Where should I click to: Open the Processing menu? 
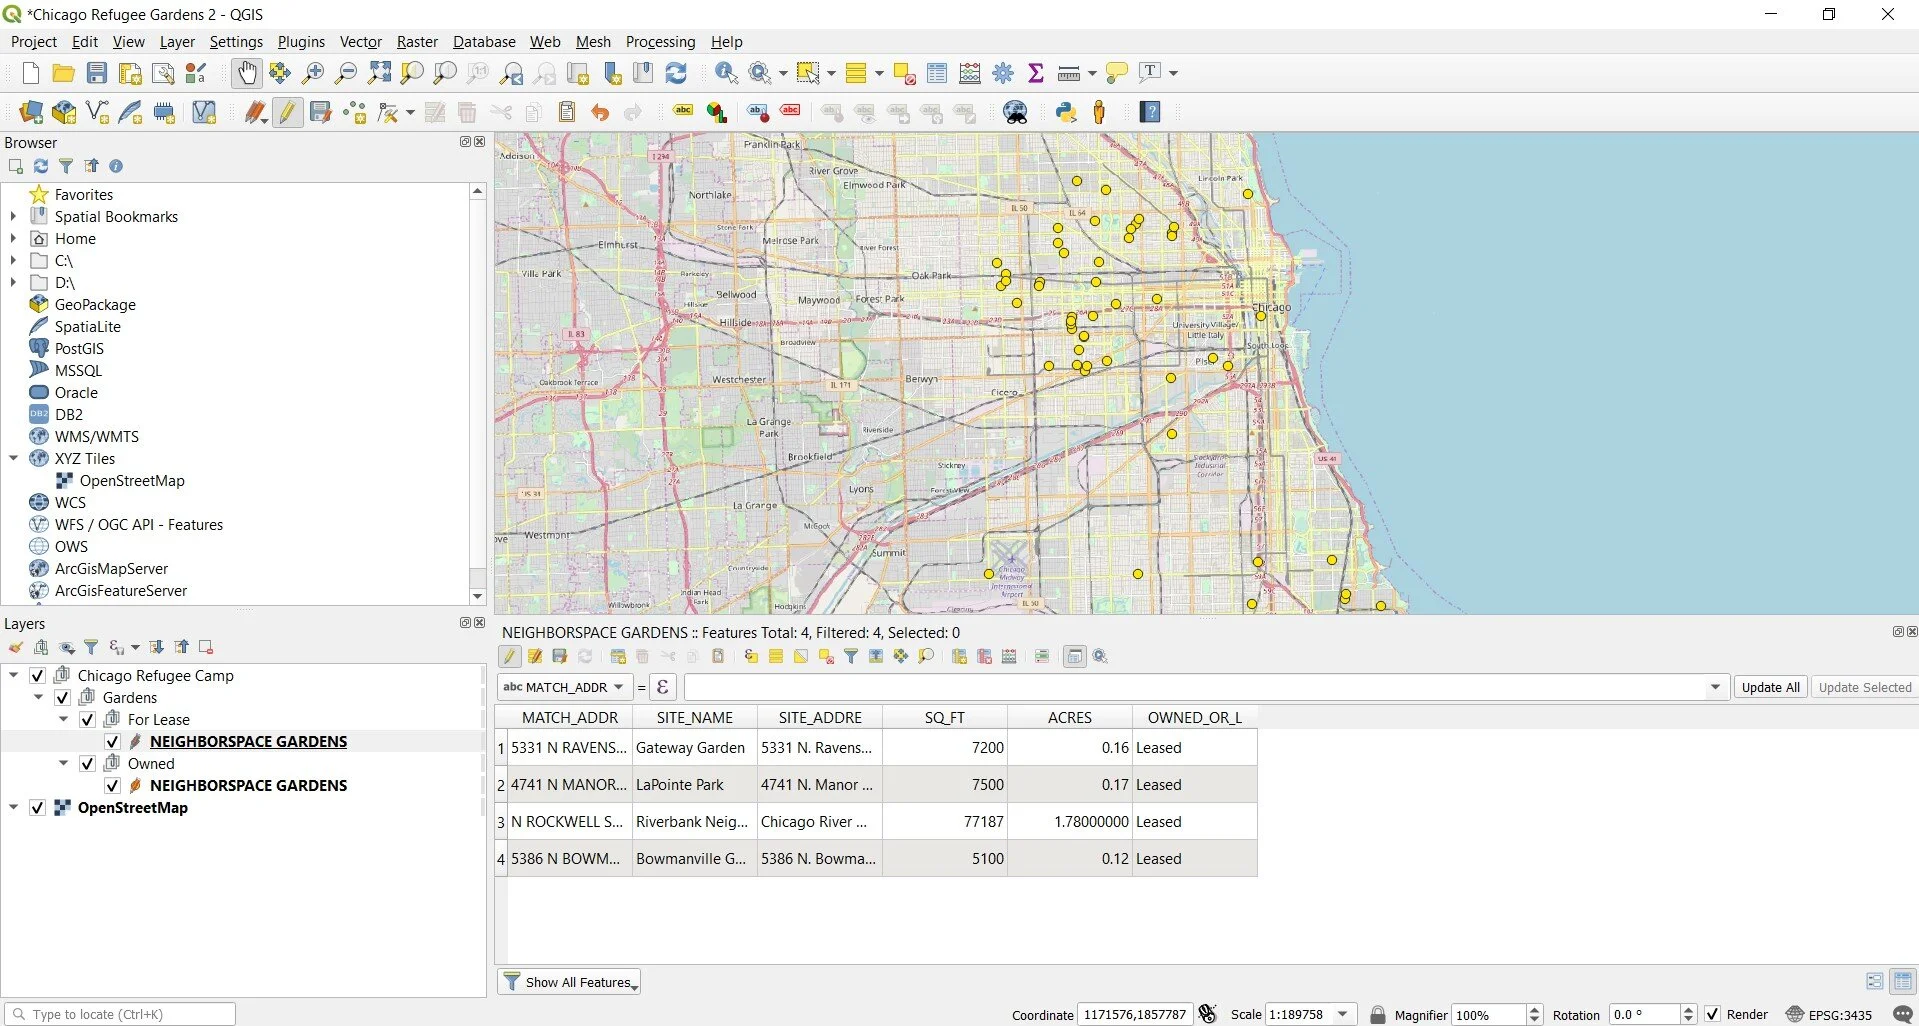coord(660,42)
